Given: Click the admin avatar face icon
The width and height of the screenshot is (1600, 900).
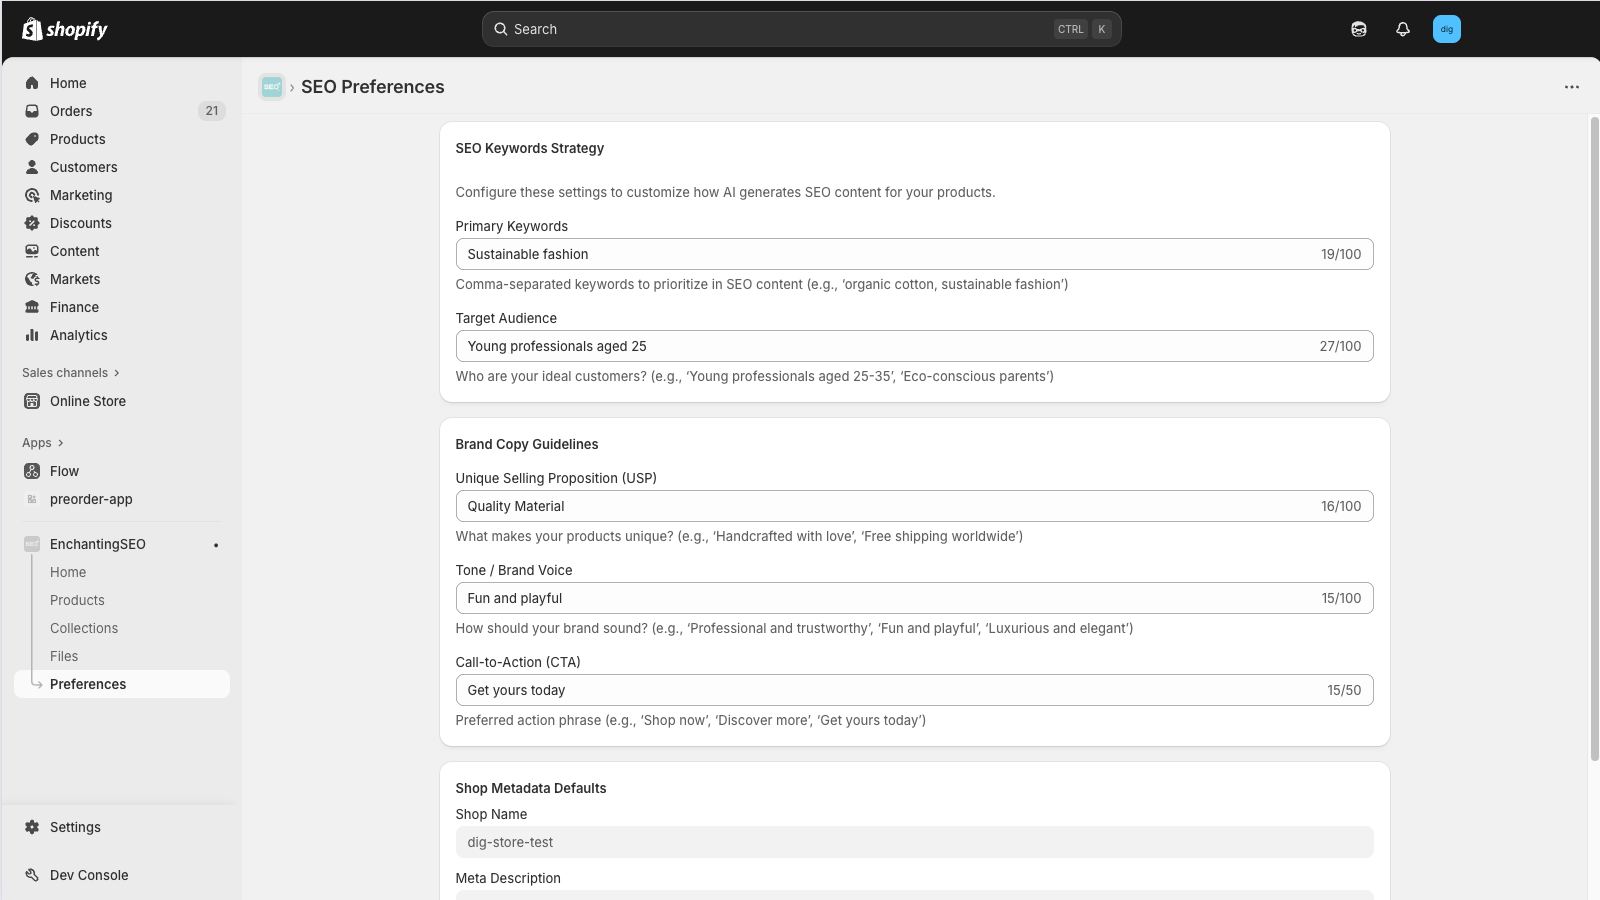Looking at the screenshot, I should click(1359, 29).
